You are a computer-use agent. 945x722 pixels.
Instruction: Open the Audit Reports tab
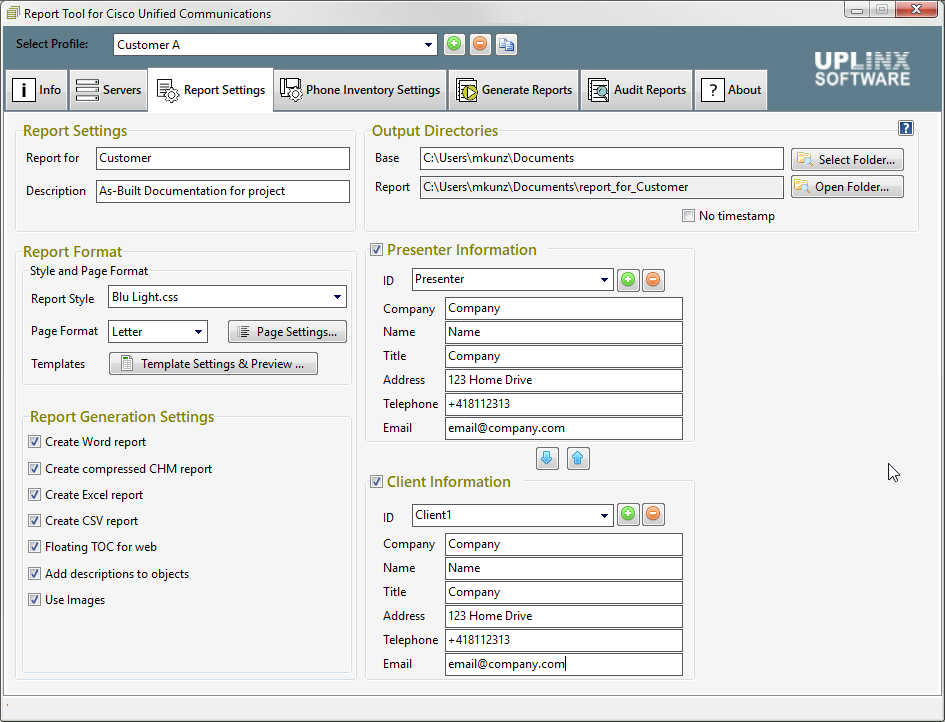pyautogui.click(x=636, y=90)
